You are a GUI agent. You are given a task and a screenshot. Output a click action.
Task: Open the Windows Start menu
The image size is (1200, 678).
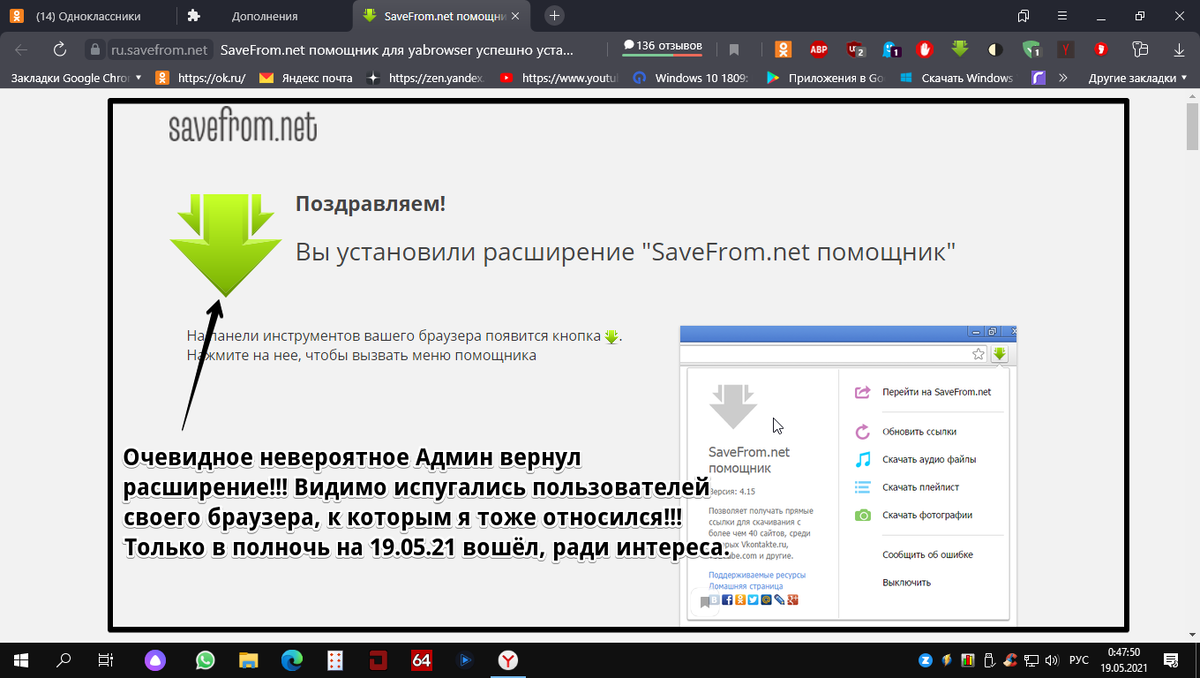tap(21, 660)
